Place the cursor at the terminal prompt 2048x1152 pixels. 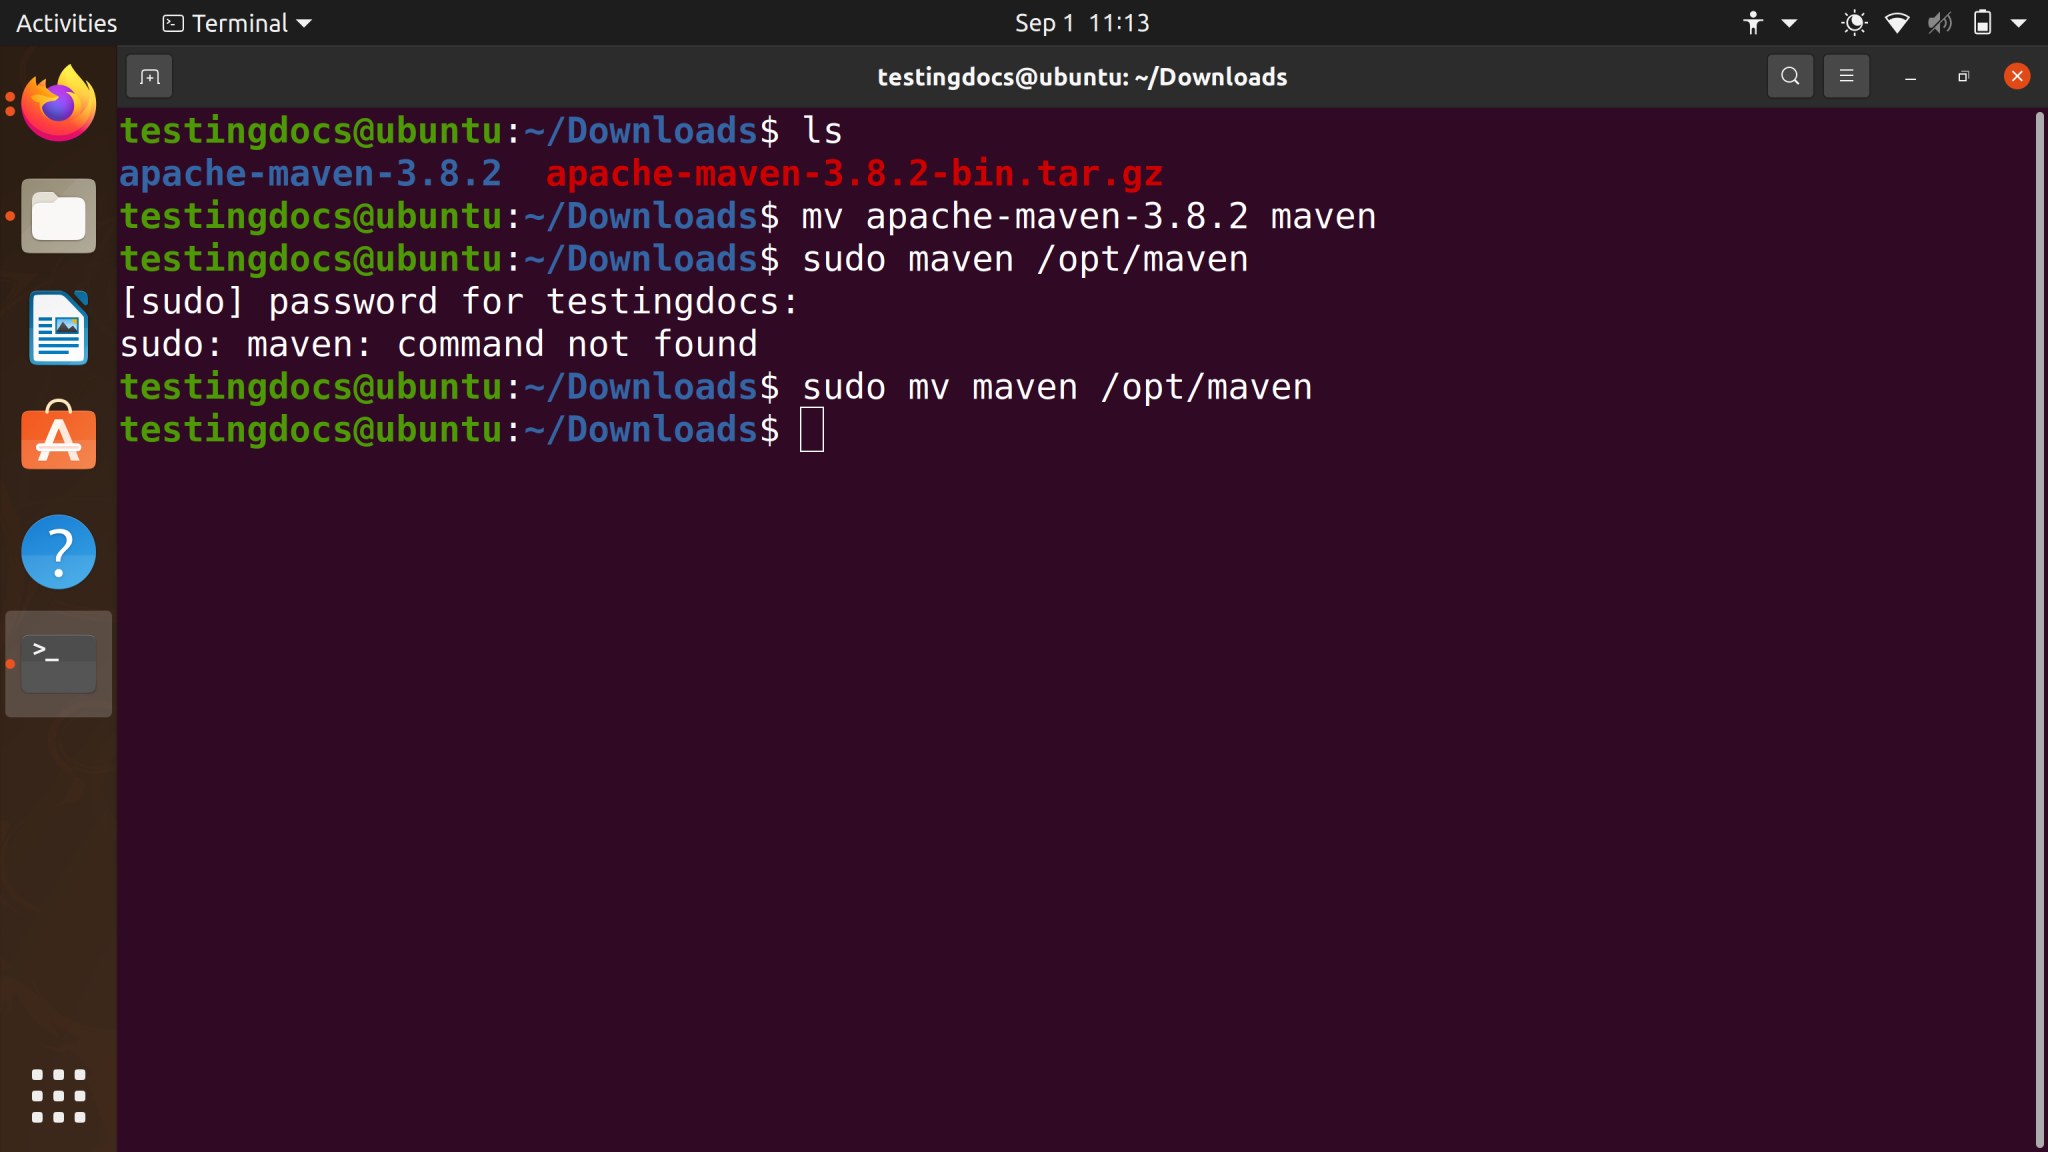tap(810, 429)
